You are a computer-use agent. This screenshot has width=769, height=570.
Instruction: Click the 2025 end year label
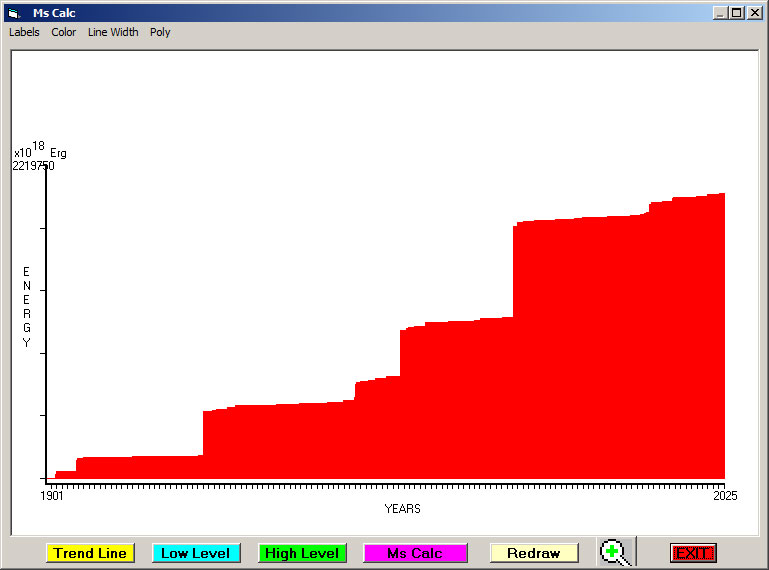pos(724,495)
